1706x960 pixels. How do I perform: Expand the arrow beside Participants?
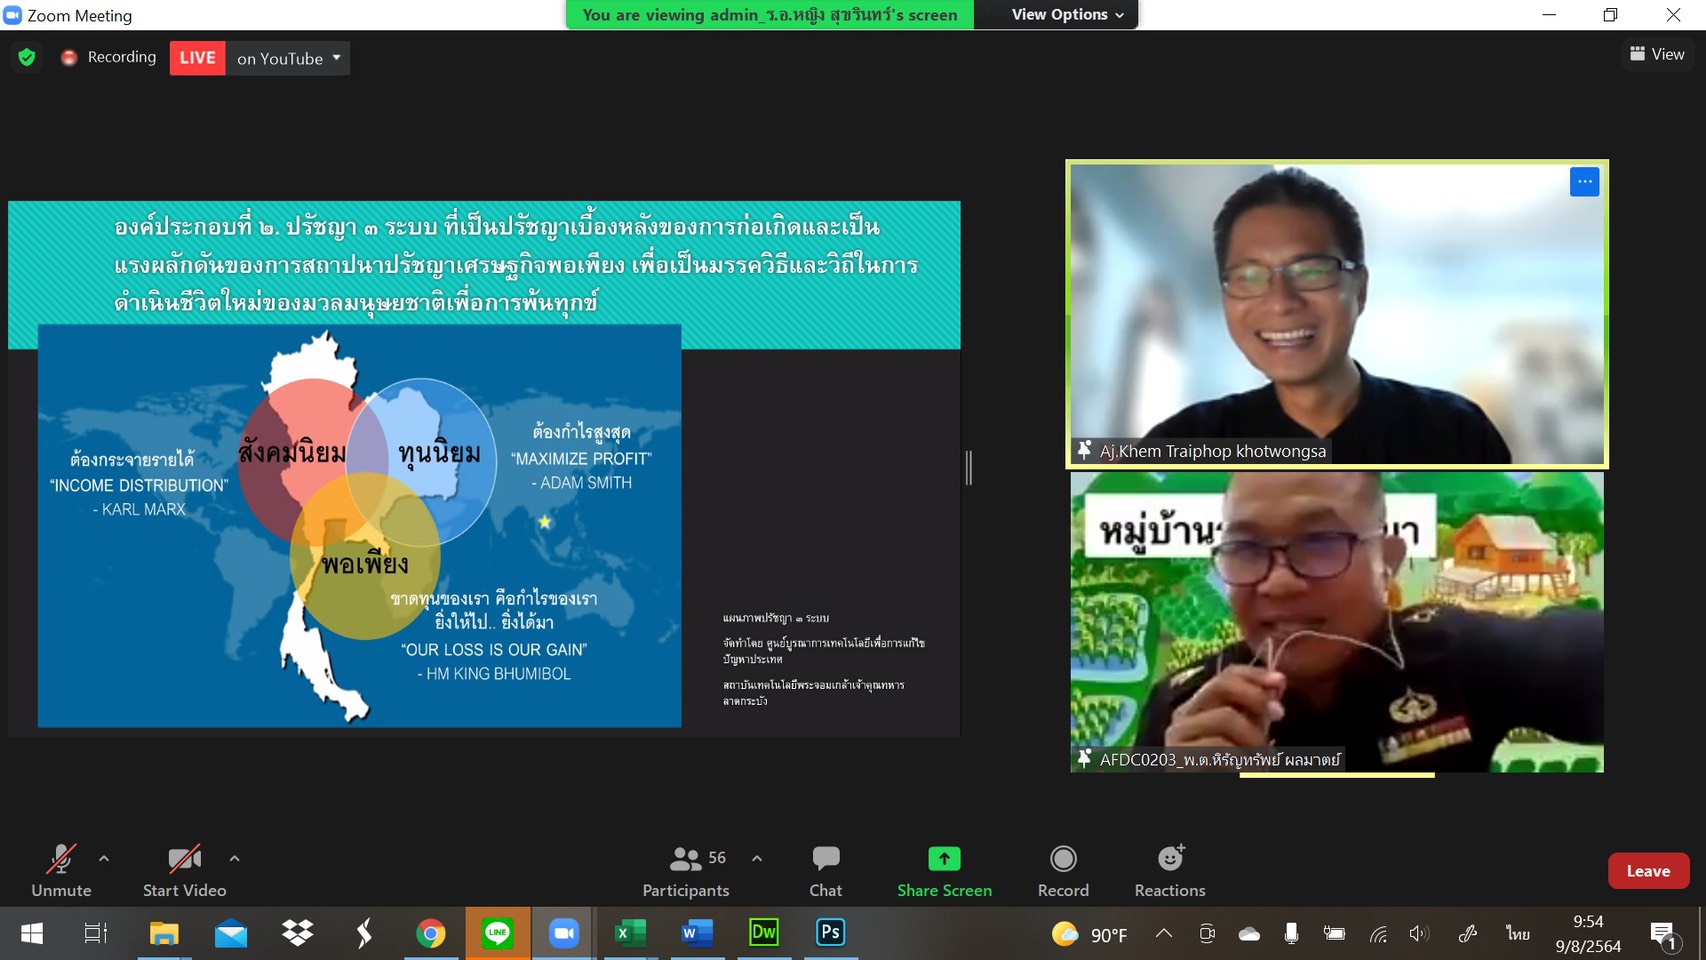tap(757, 858)
